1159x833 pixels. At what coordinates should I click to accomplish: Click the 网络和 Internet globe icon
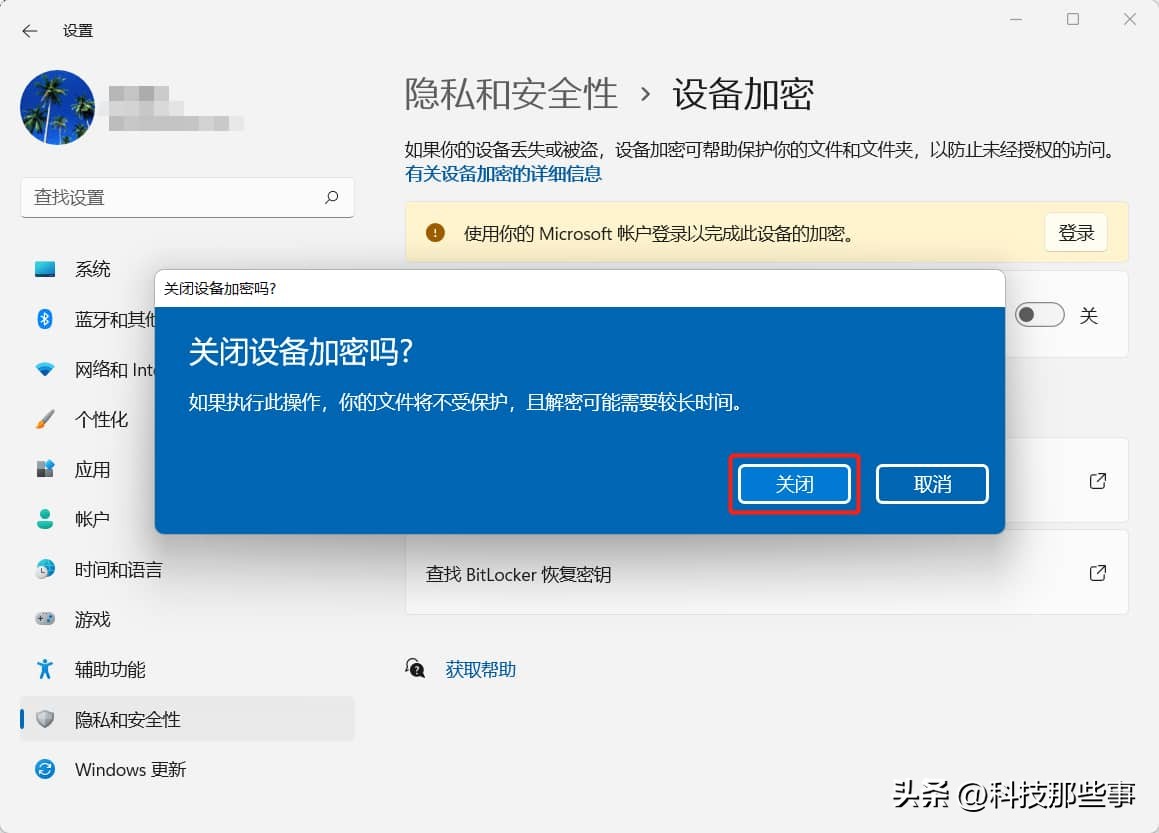point(44,368)
